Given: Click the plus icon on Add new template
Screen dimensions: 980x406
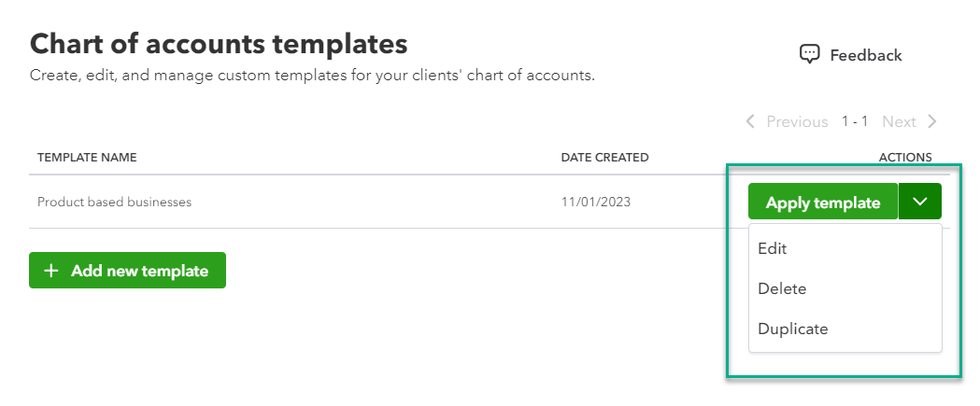Looking at the screenshot, I should tap(52, 271).
